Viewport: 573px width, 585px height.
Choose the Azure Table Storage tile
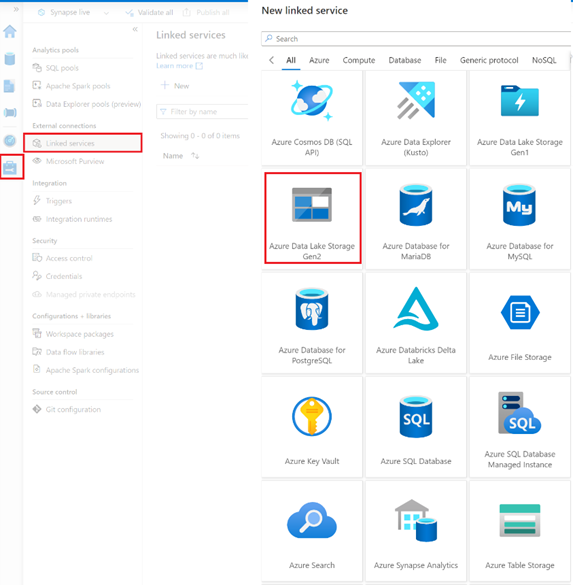(520, 531)
